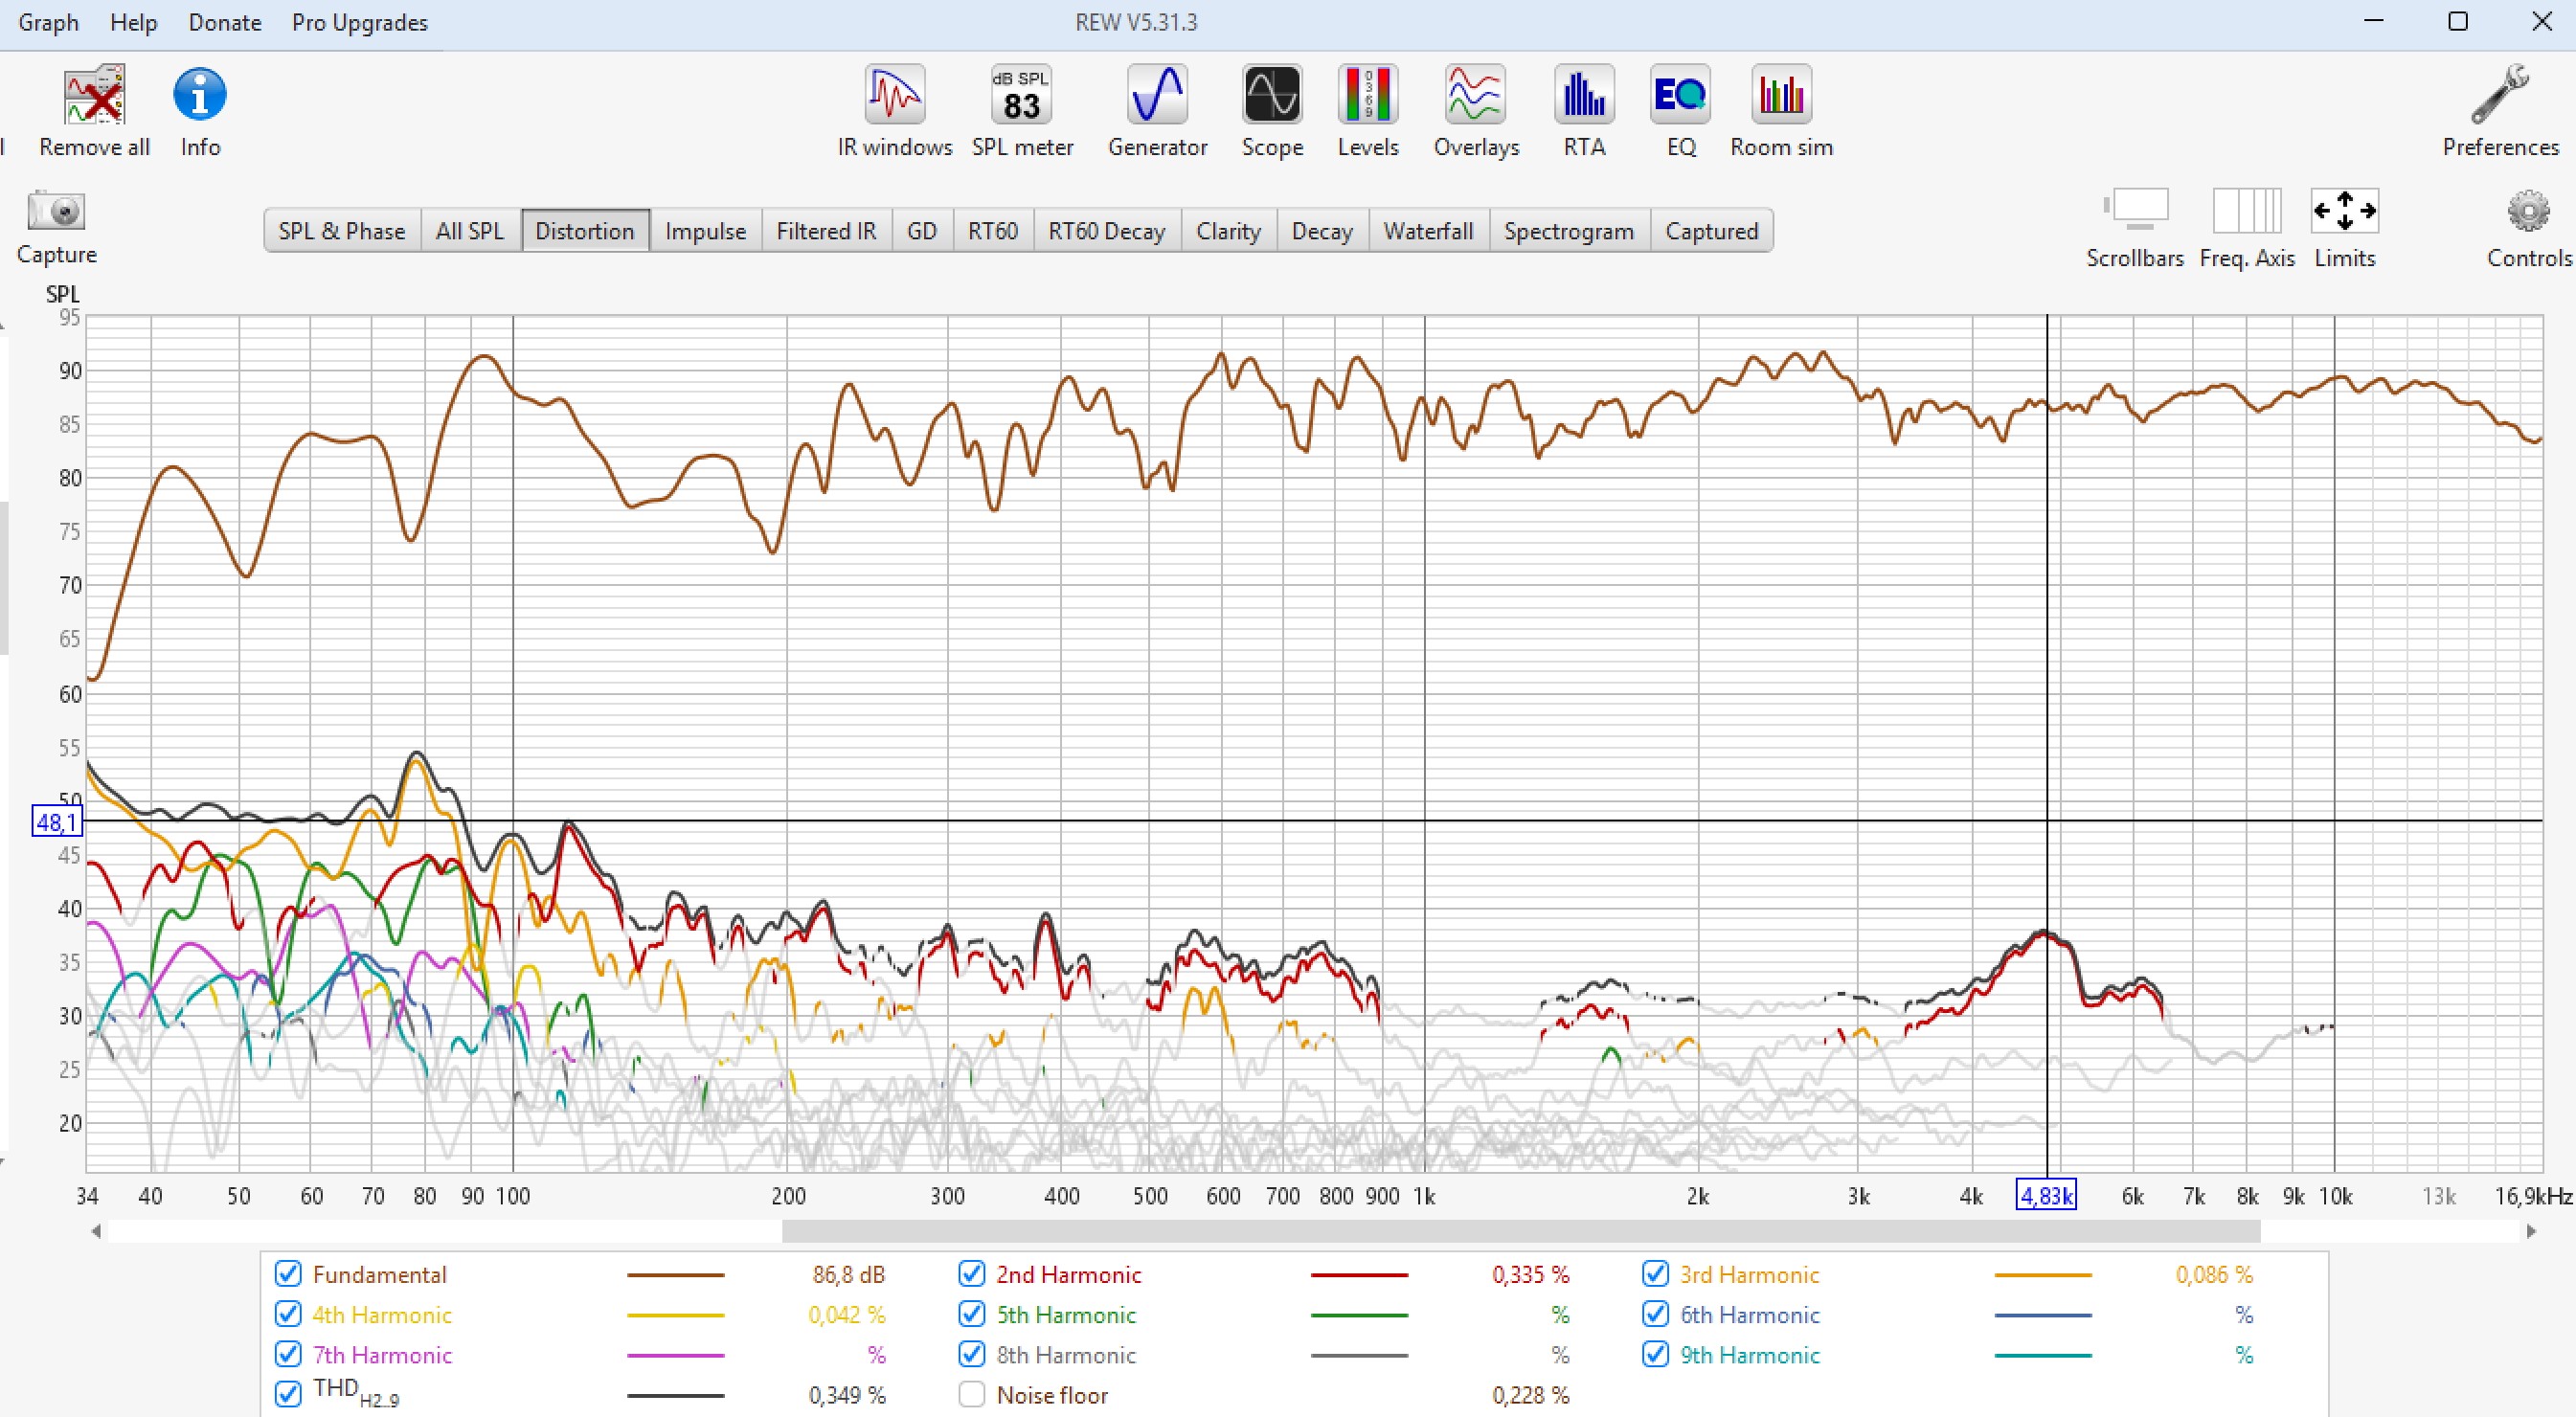Toggle the THD H2..9 checkbox
The image size is (2576, 1417).
coord(288,1394)
